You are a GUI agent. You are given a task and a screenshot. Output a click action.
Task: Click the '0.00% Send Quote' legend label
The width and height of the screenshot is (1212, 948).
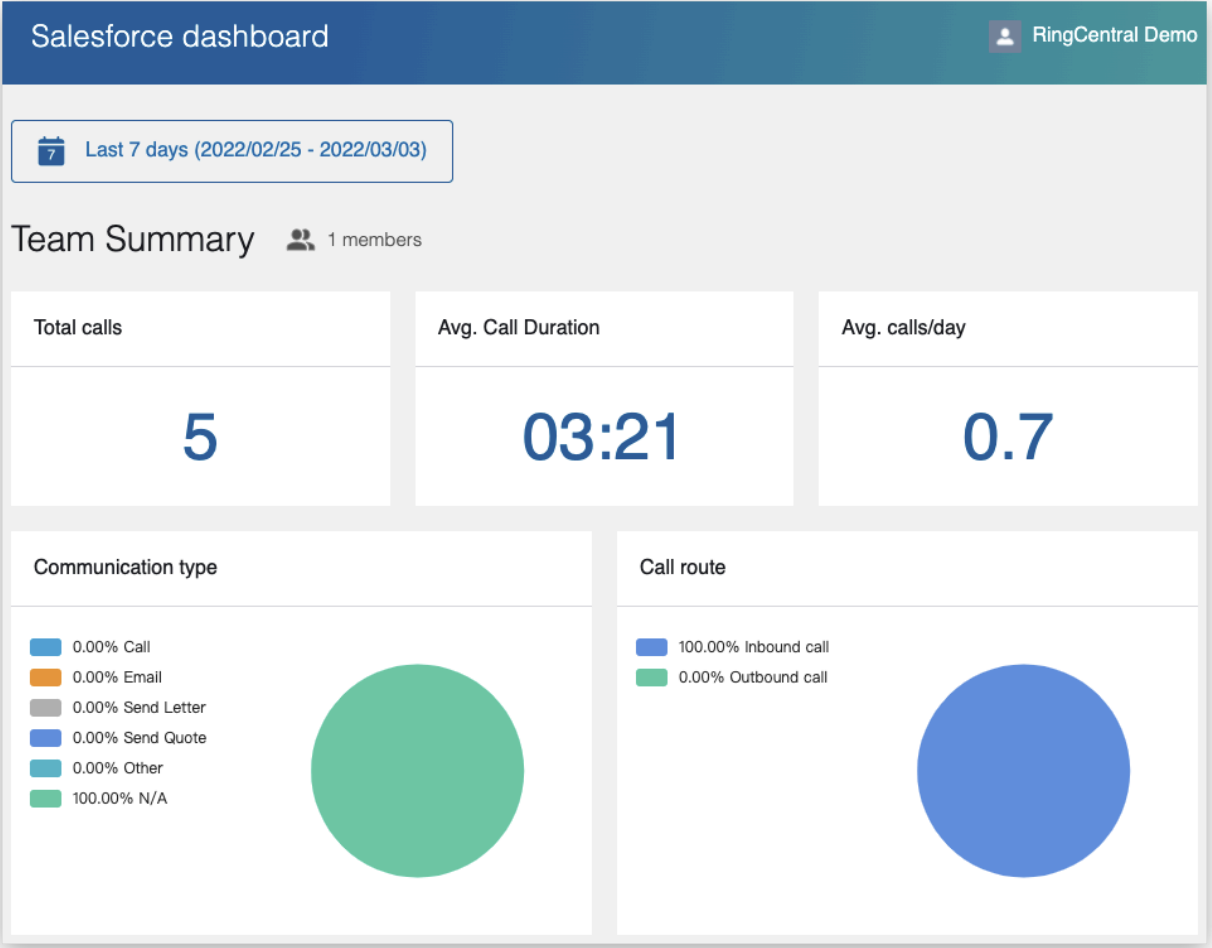(140, 738)
